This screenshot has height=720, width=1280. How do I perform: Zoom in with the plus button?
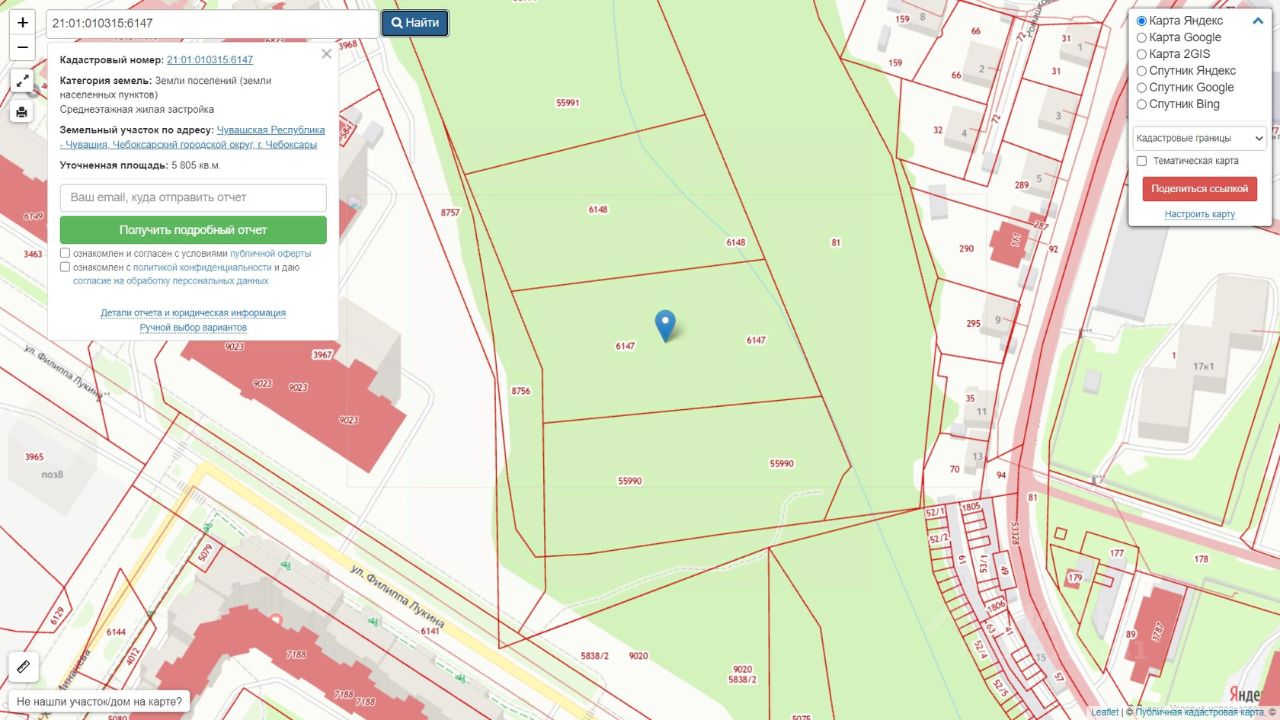coord(22,22)
